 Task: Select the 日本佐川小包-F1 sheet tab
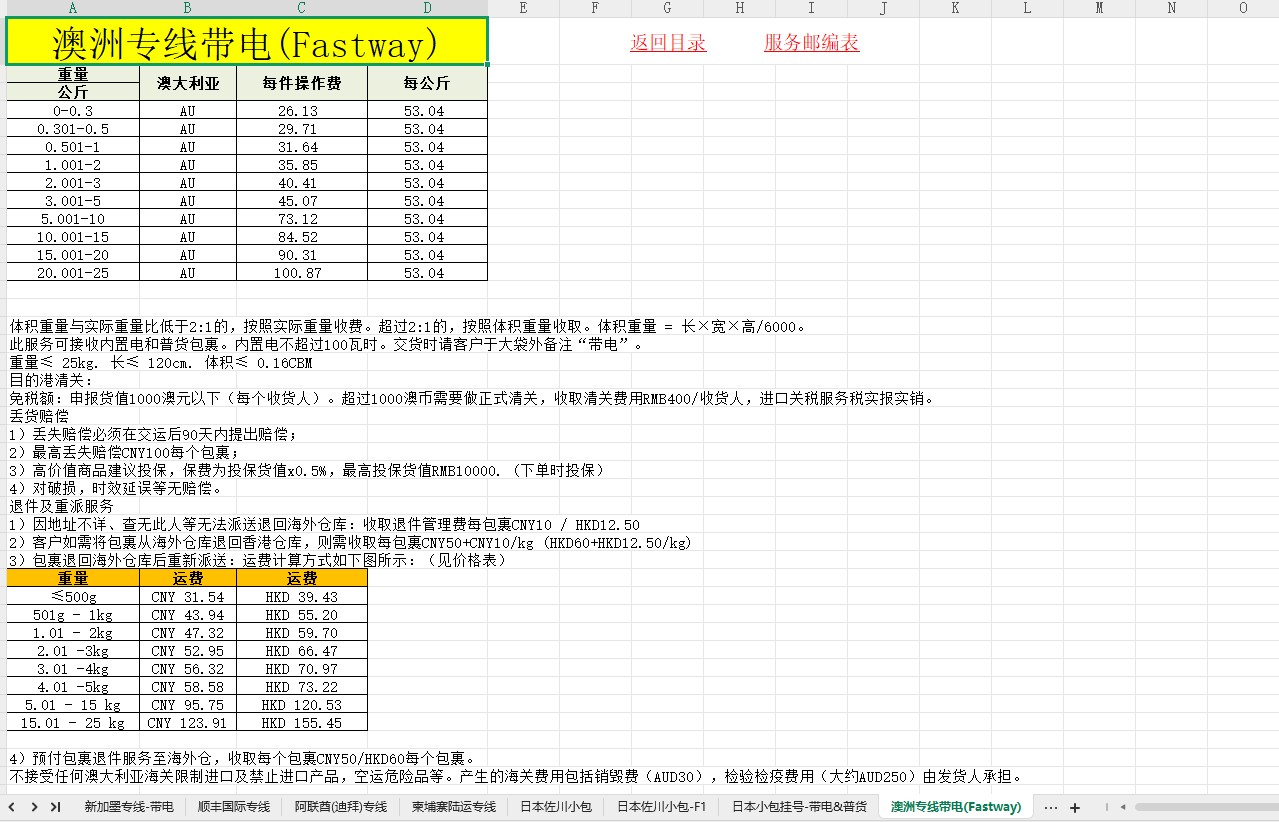[x=662, y=807]
